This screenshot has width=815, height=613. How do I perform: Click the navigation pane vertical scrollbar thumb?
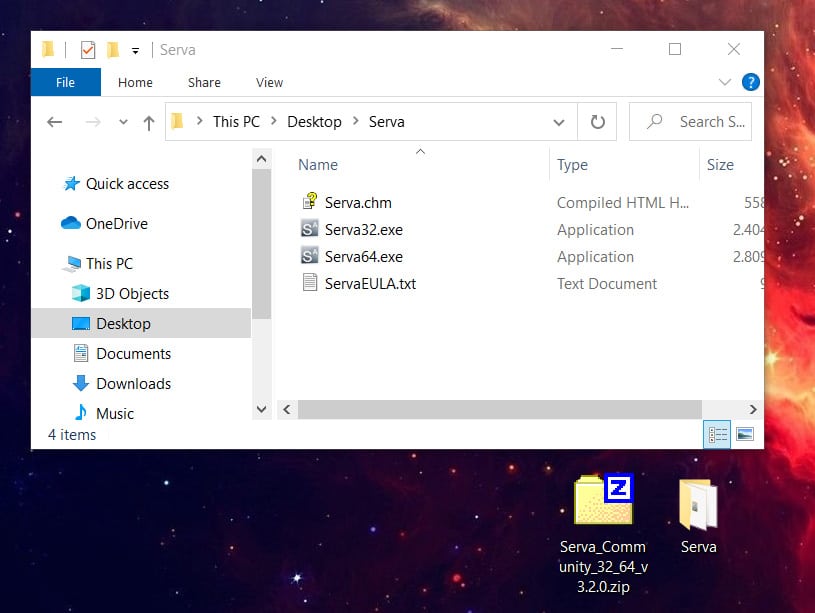click(261, 244)
